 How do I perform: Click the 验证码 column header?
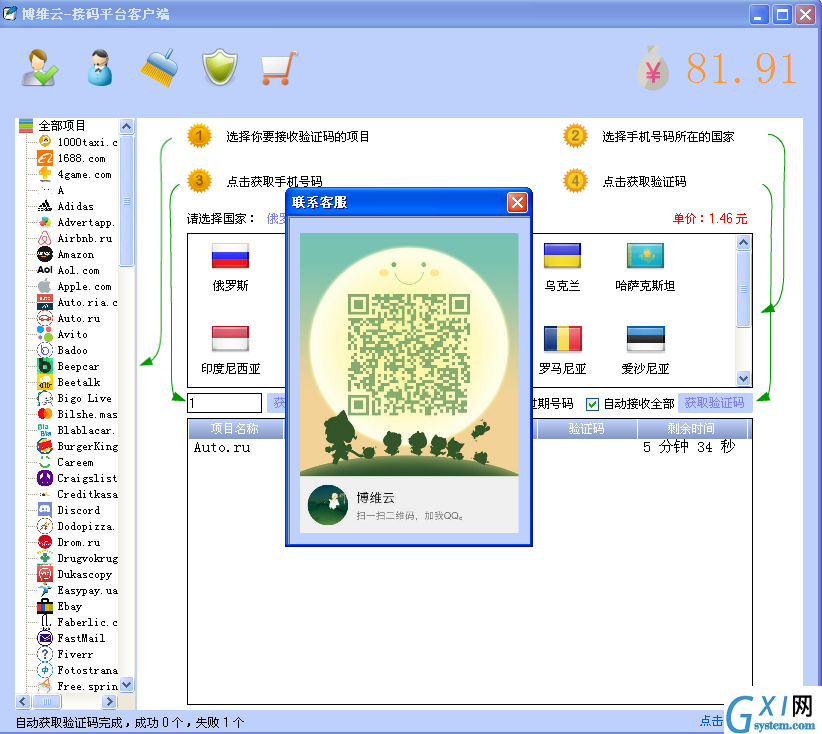coord(587,429)
